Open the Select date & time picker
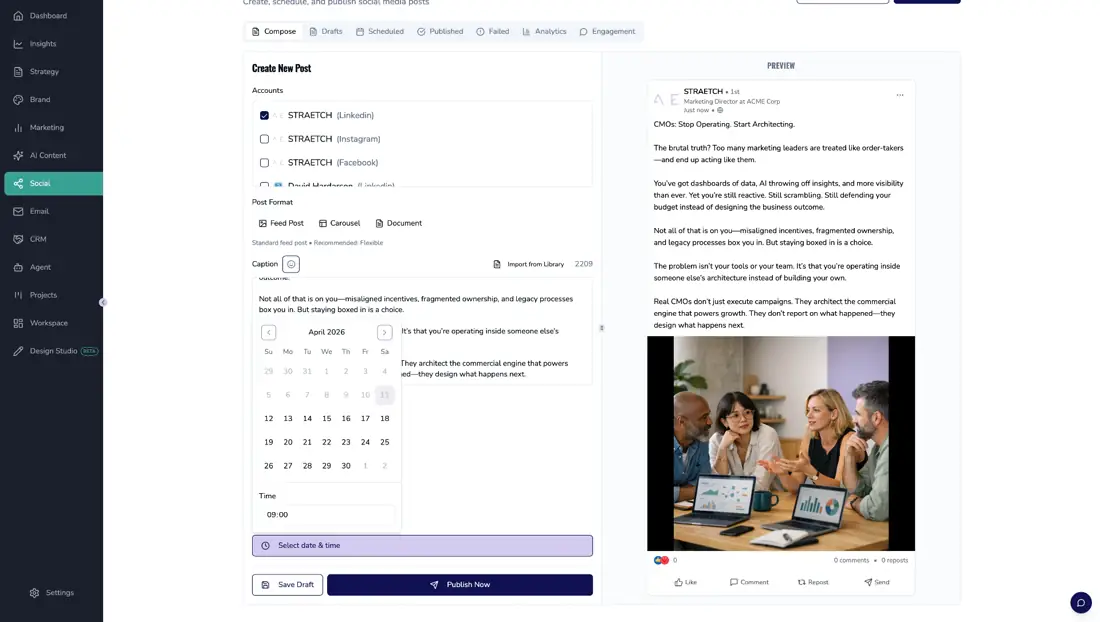This screenshot has width=1100, height=622. [422, 546]
